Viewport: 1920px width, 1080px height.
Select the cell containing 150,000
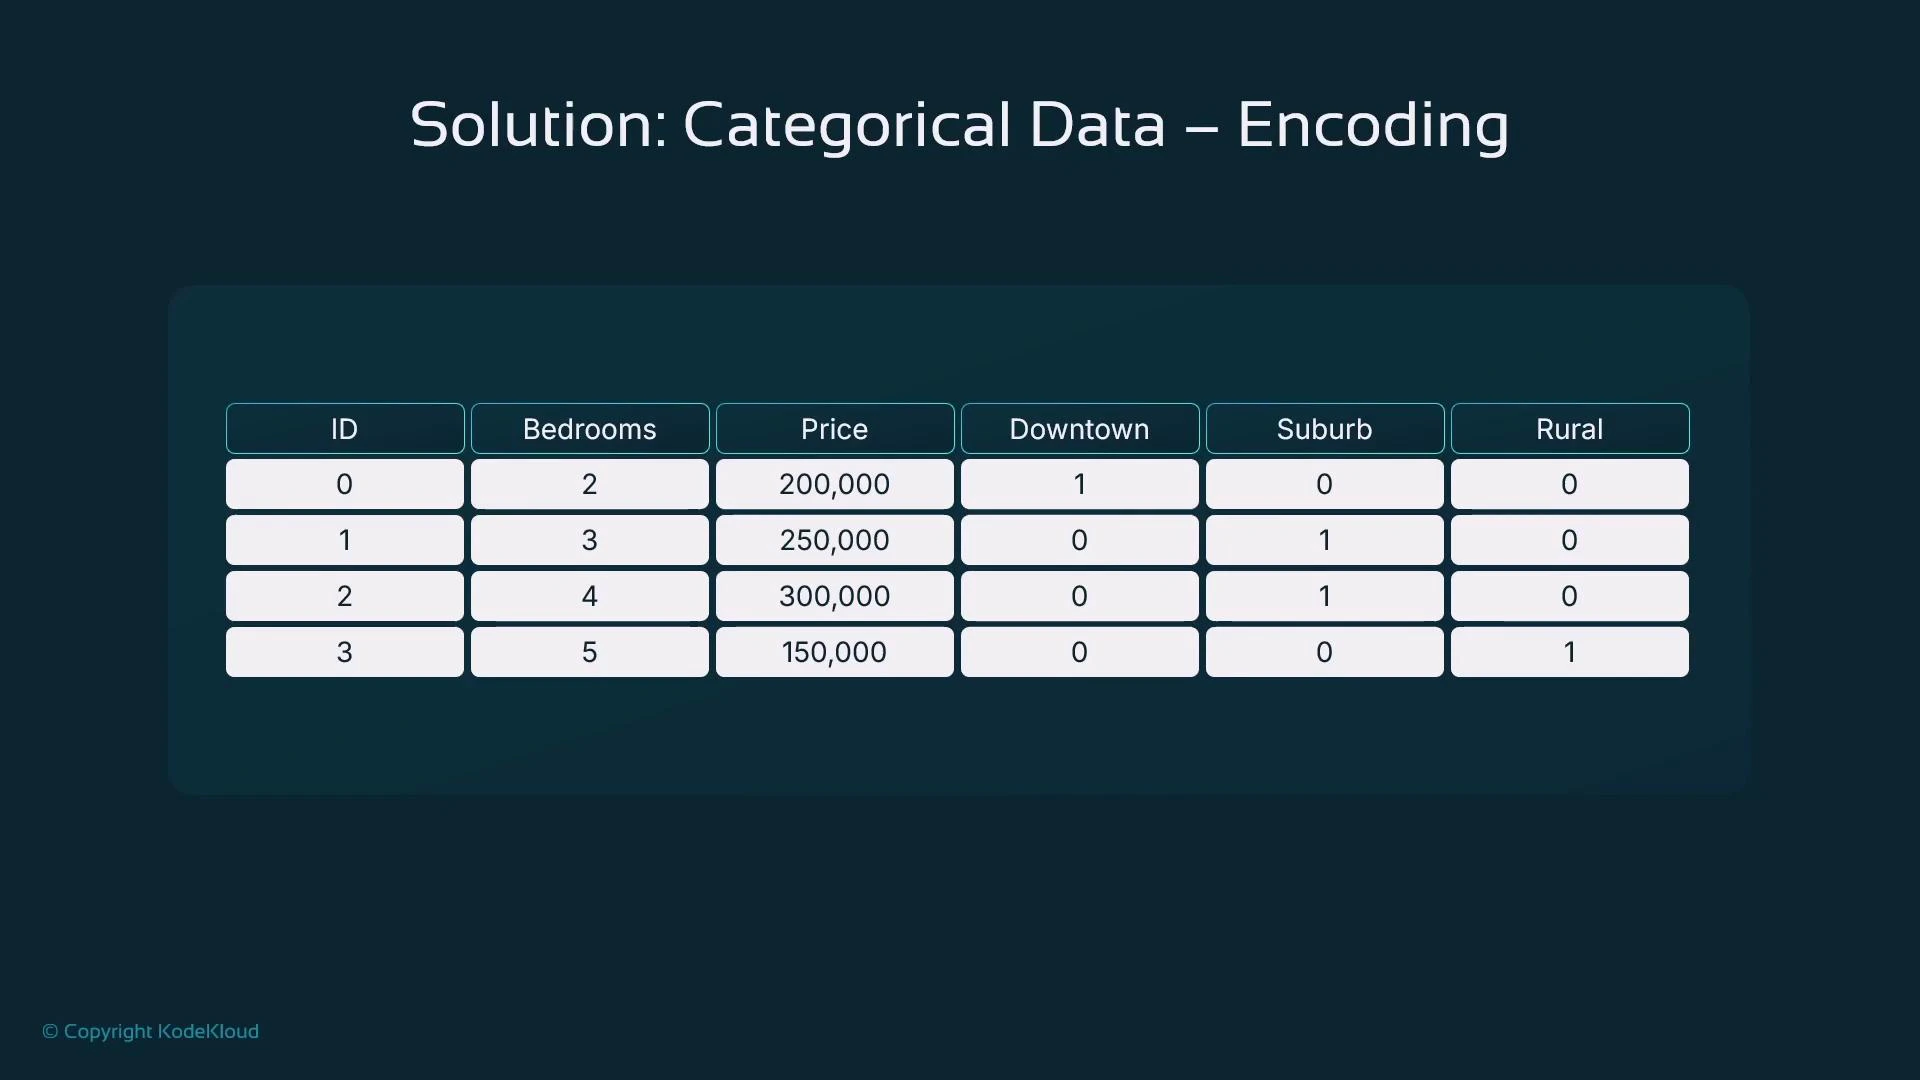[x=834, y=652]
